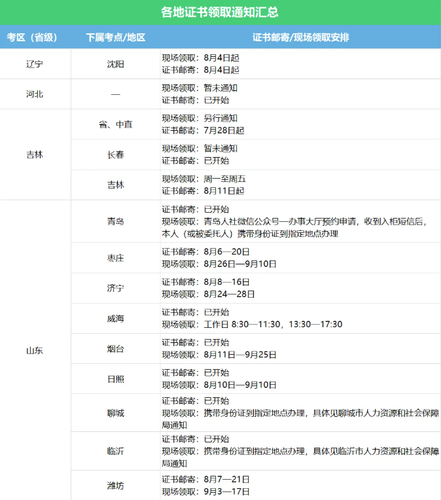Select the text 现场领取：8月10日—9月10日
Image resolution: width=441 pixels, height=500 pixels.
(x=219, y=385)
